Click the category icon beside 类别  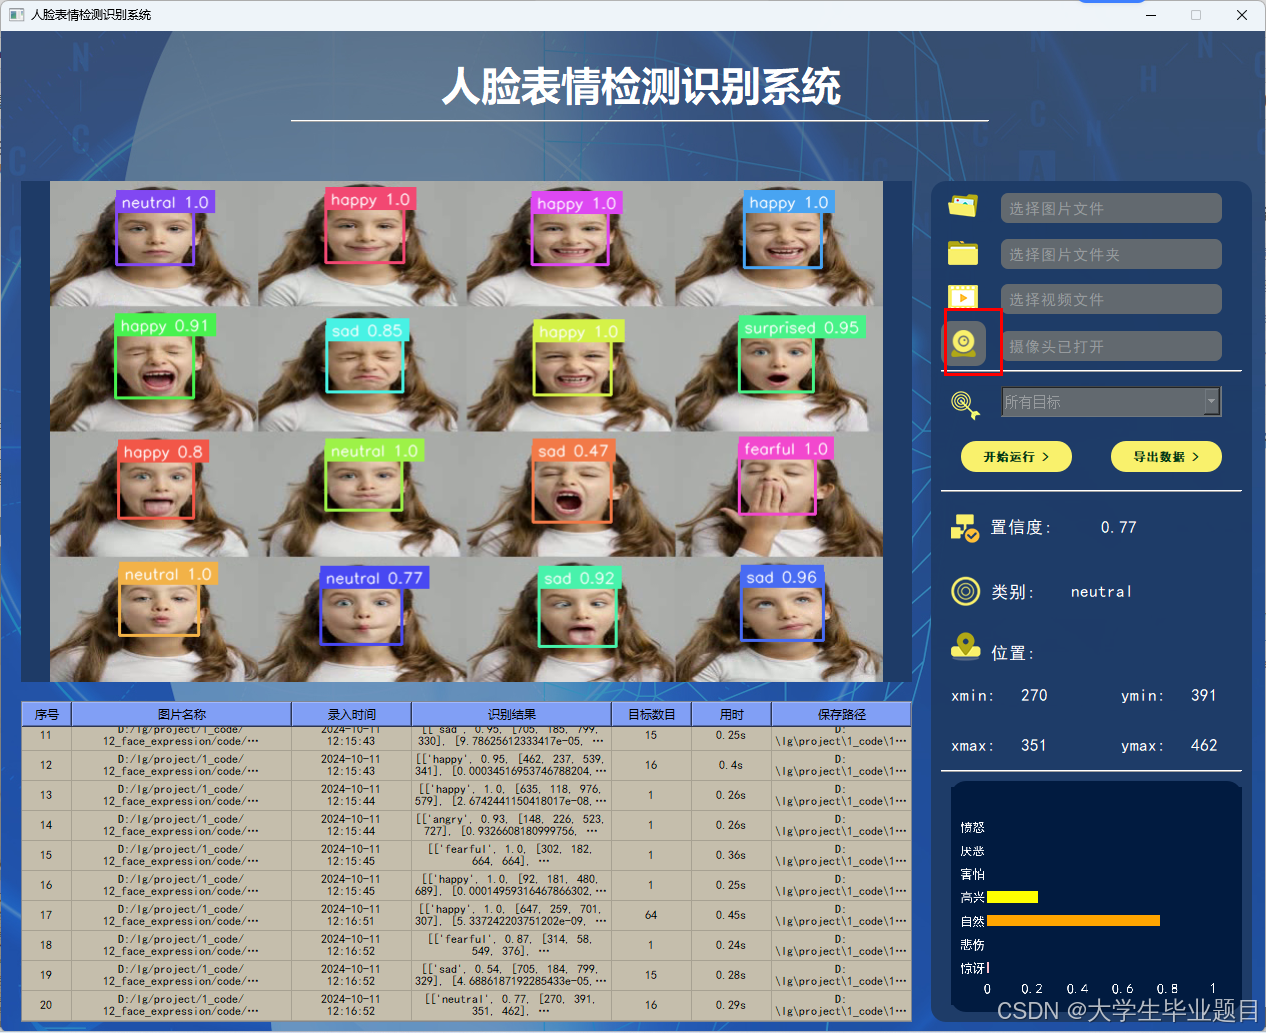click(x=965, y=591)
